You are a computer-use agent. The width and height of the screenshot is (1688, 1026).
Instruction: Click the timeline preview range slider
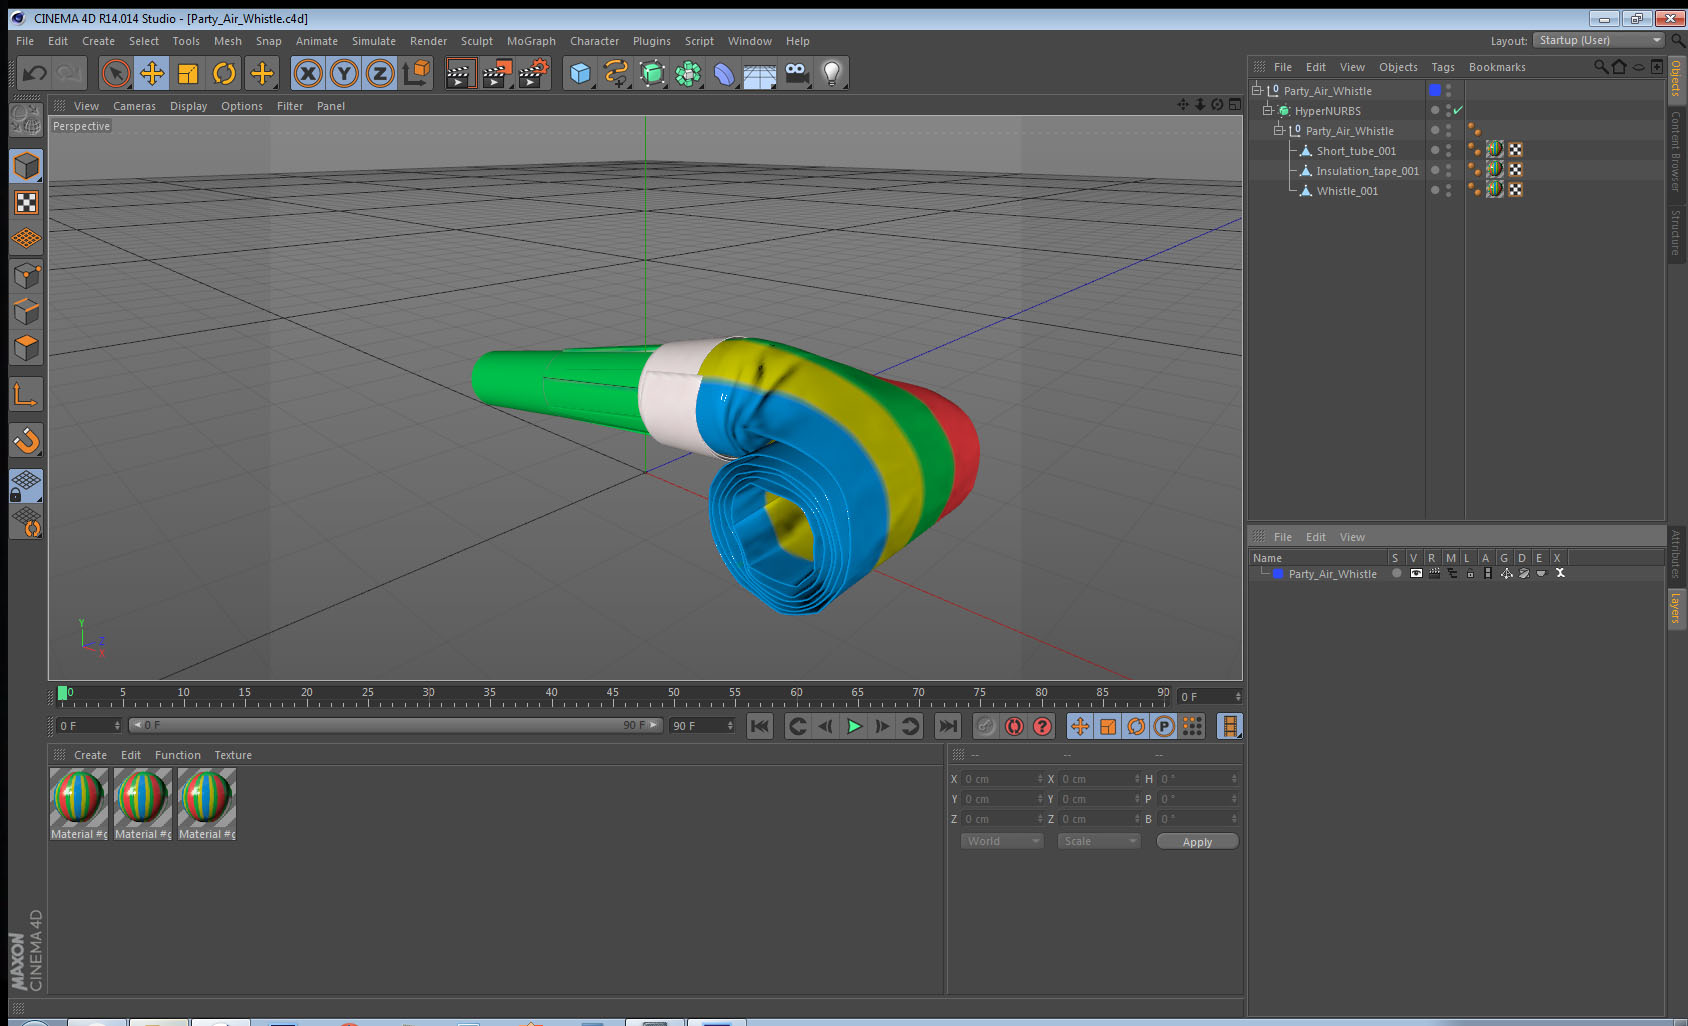pyautogui.click(x=395, y=725)
